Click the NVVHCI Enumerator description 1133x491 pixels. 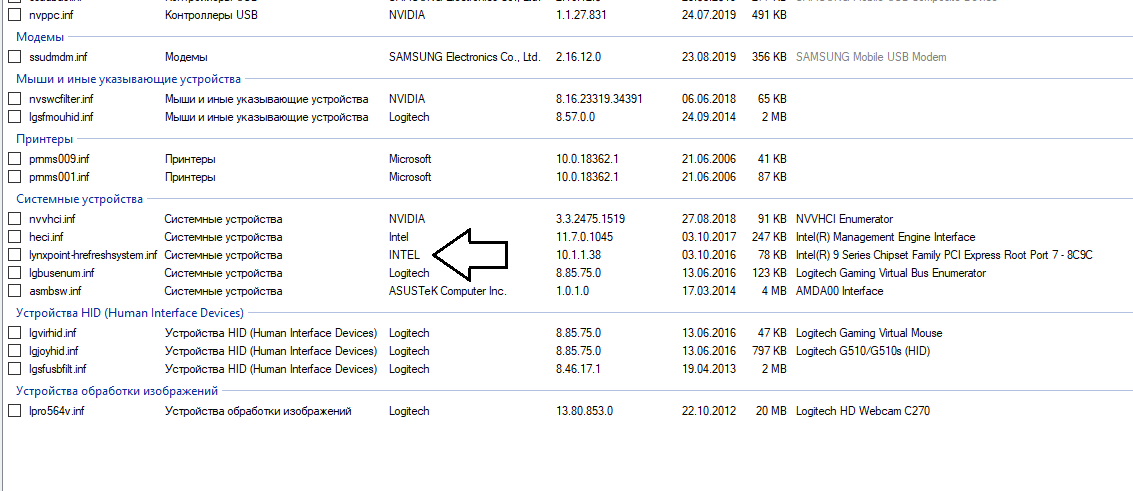[844, 219]
